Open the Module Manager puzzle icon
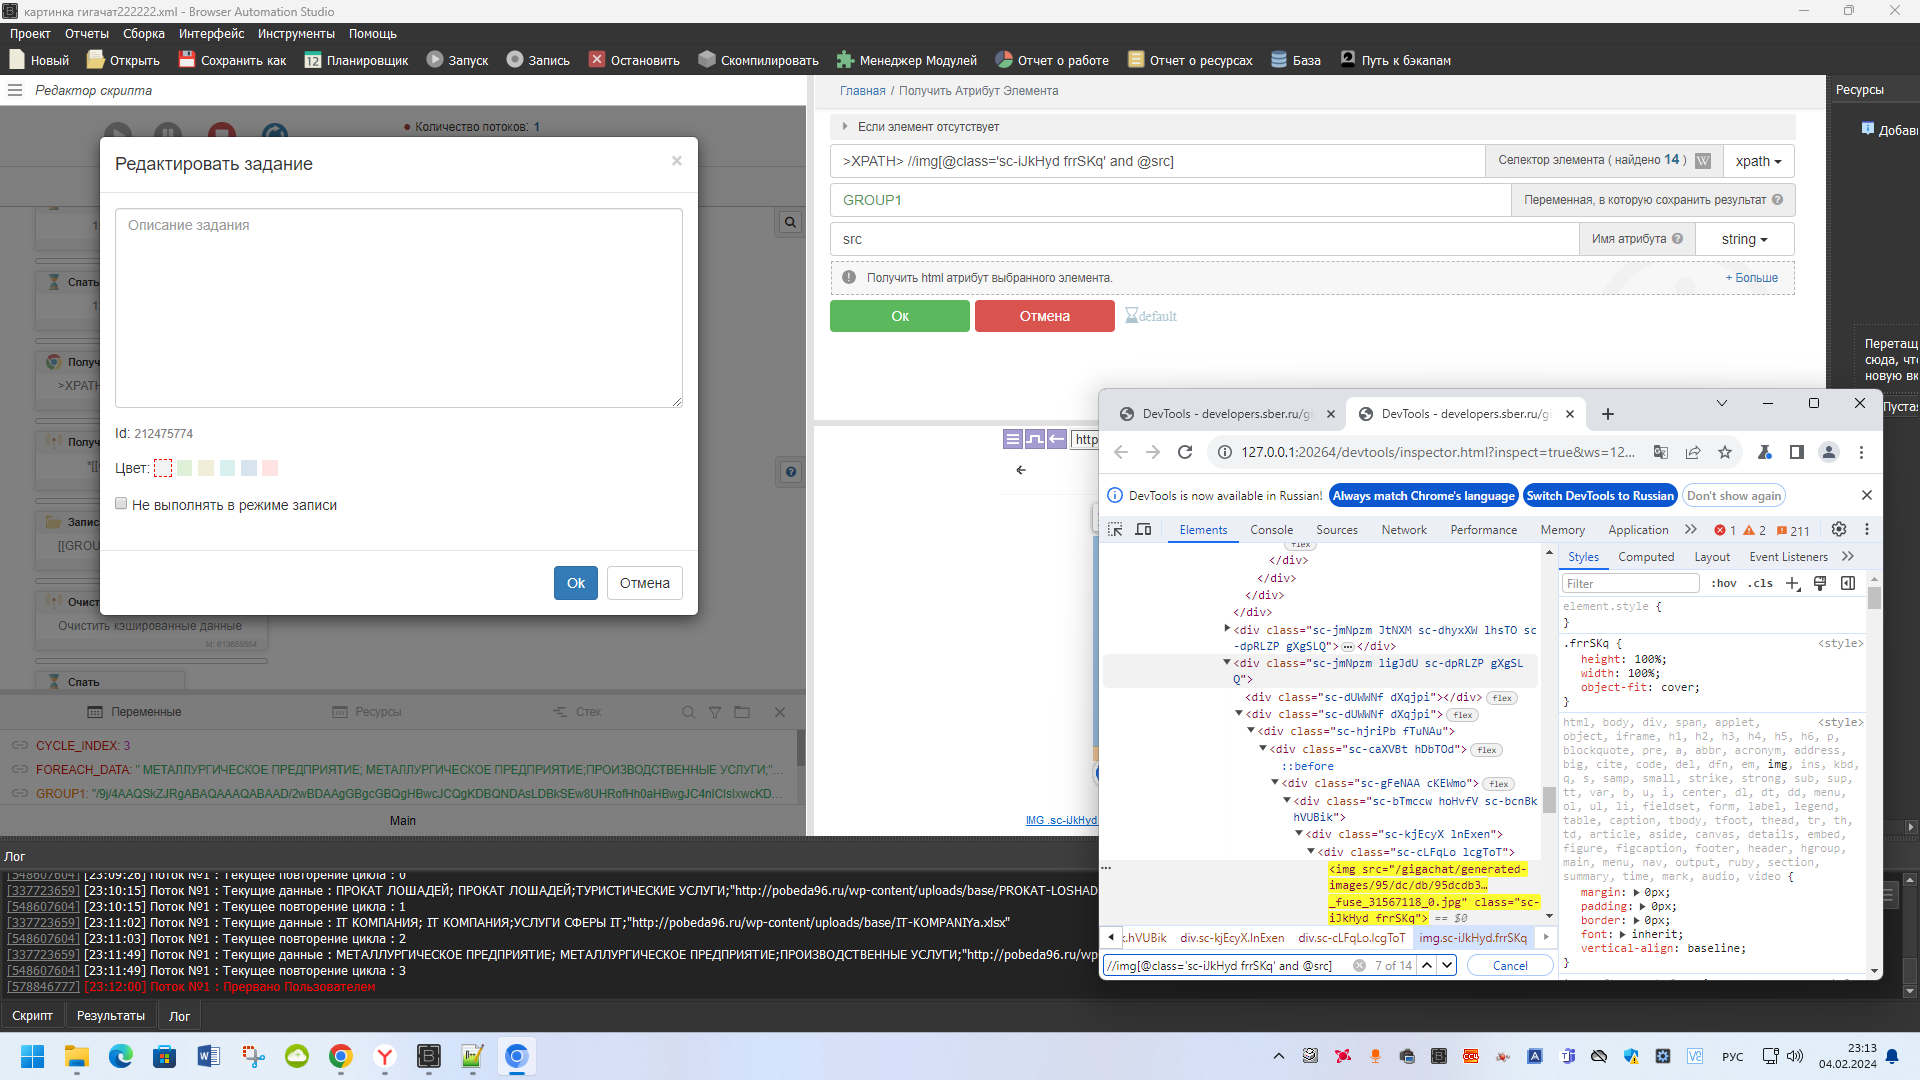Screen dimensions: 1920x1080 pos(845,60)
